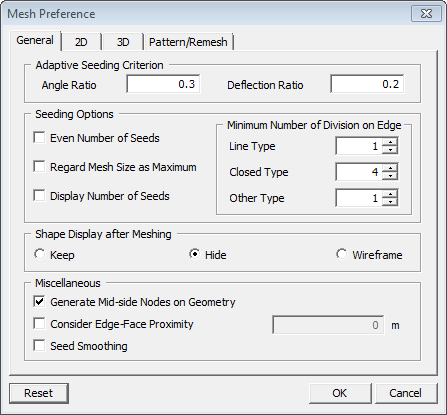
Task: Uncheck Generate Mid-side Nodes on Geometry
Action: pos(39,302)
